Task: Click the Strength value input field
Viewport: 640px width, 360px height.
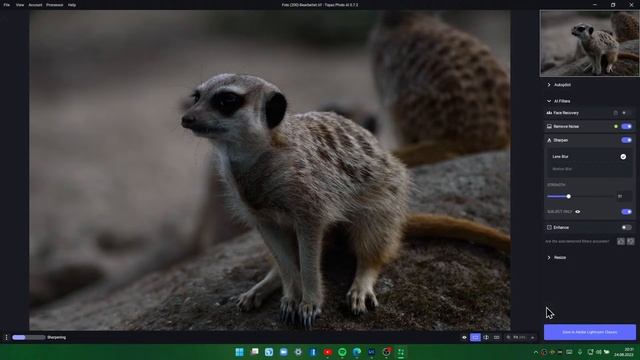Action: click(624, 196)
